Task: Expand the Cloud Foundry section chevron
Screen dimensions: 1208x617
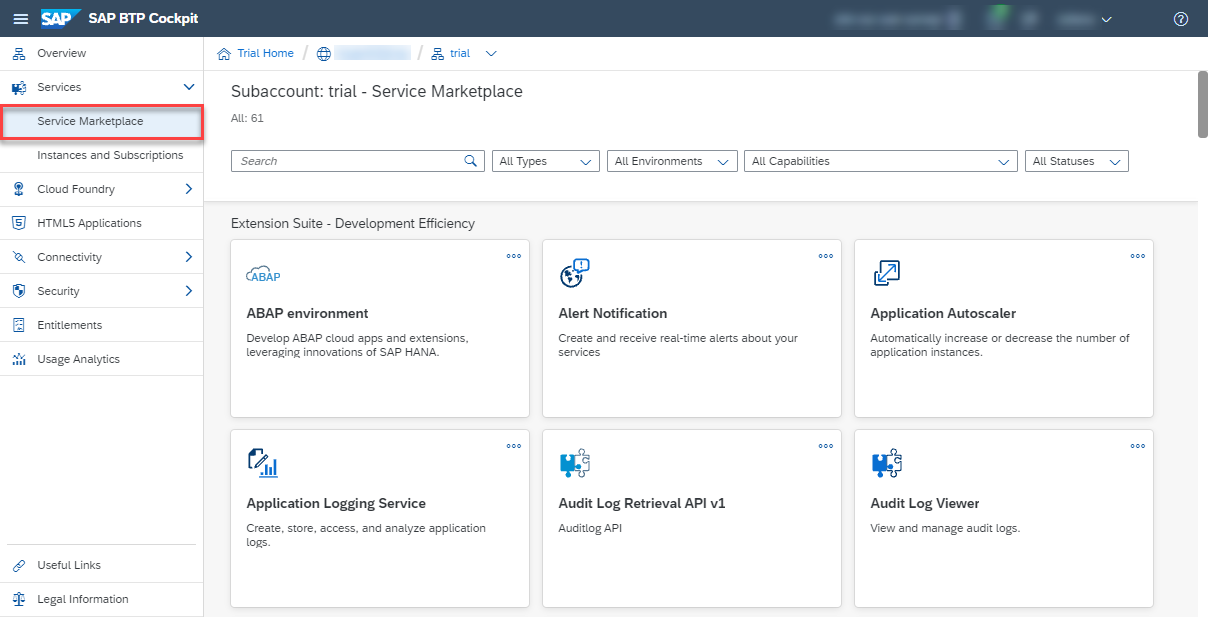Action: tap(189, 189)
